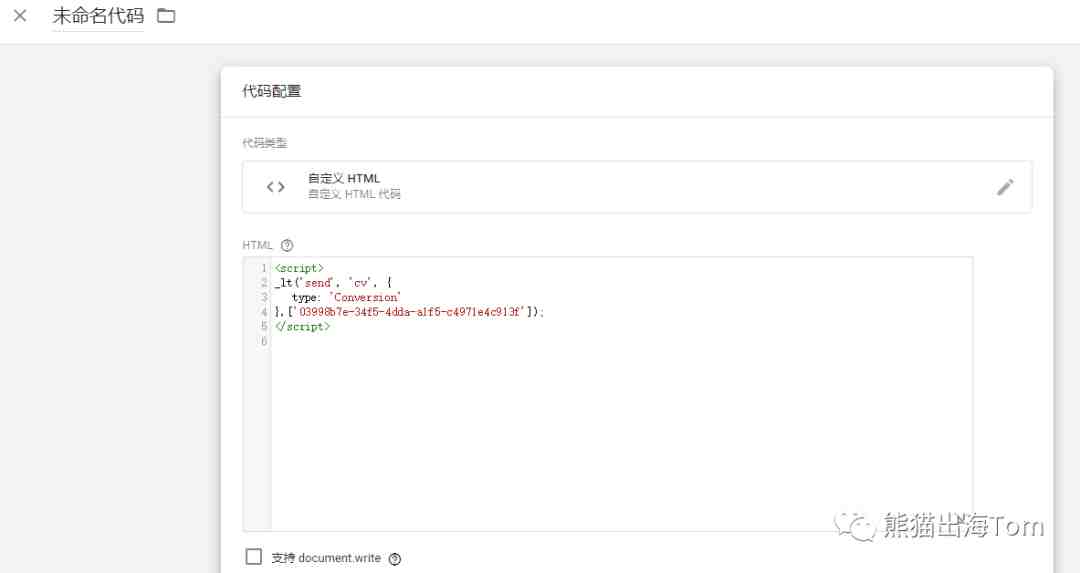Click the opening <script> tag on line 1
This screenshot has height=573, width=1080.
(x=299, y=268)
